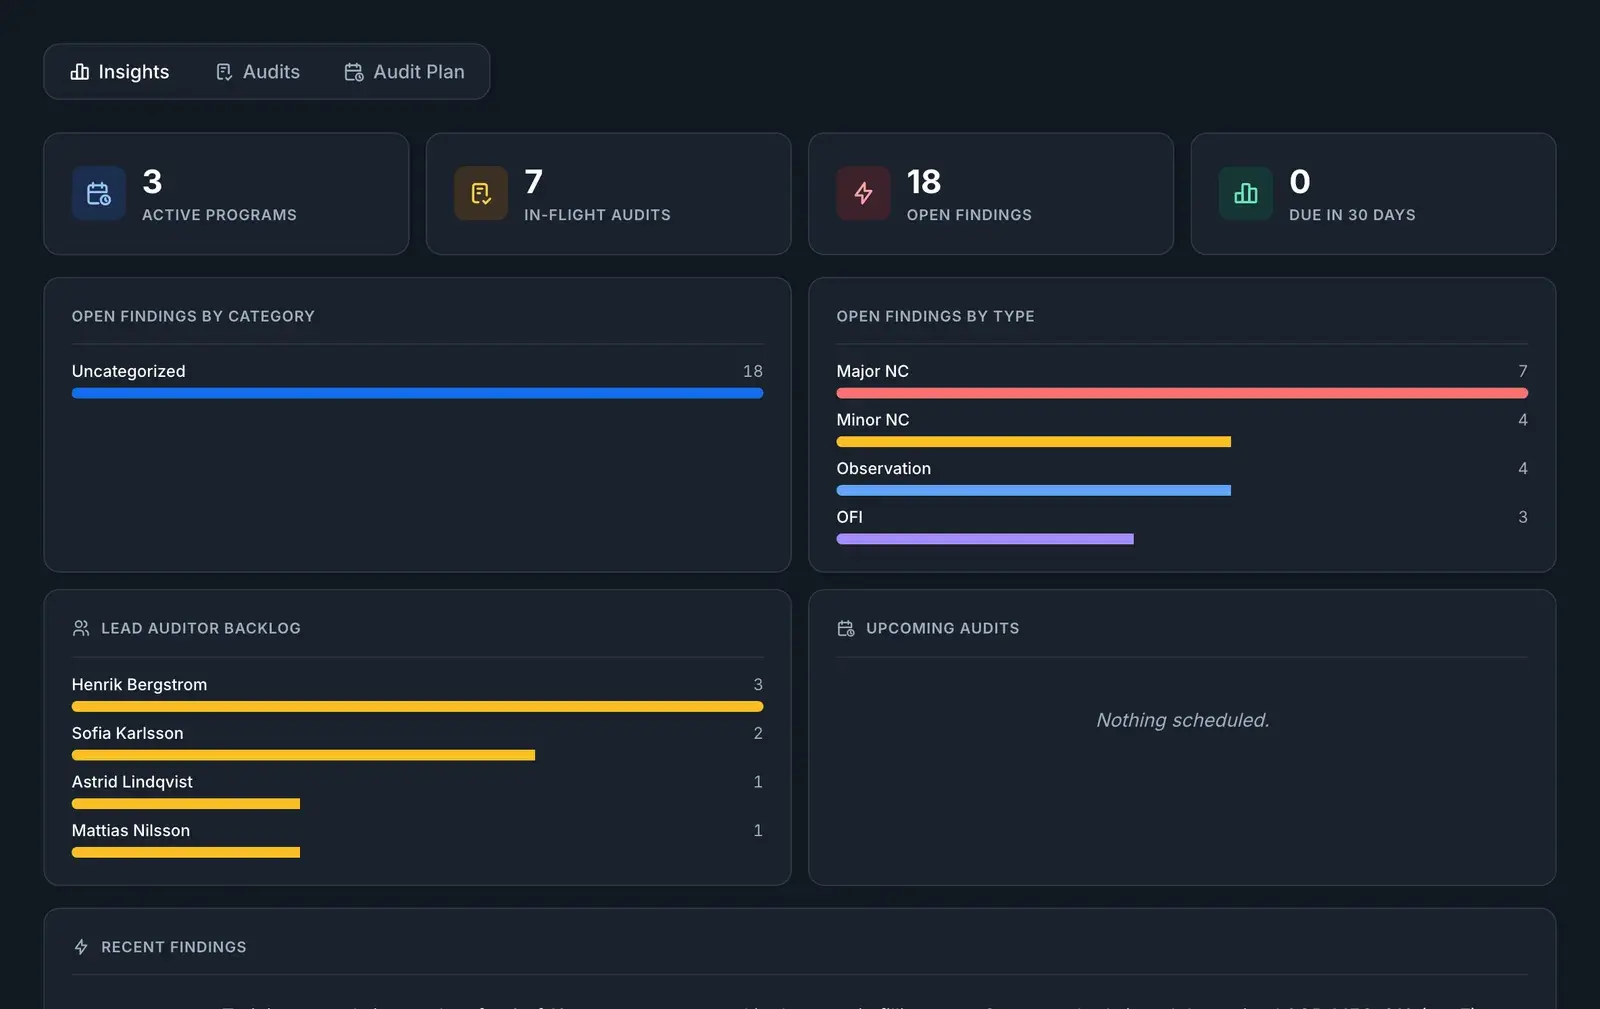Go to the Audit Plan tab
This screenshot has height=1009, width=1600.
coord(405,72)
